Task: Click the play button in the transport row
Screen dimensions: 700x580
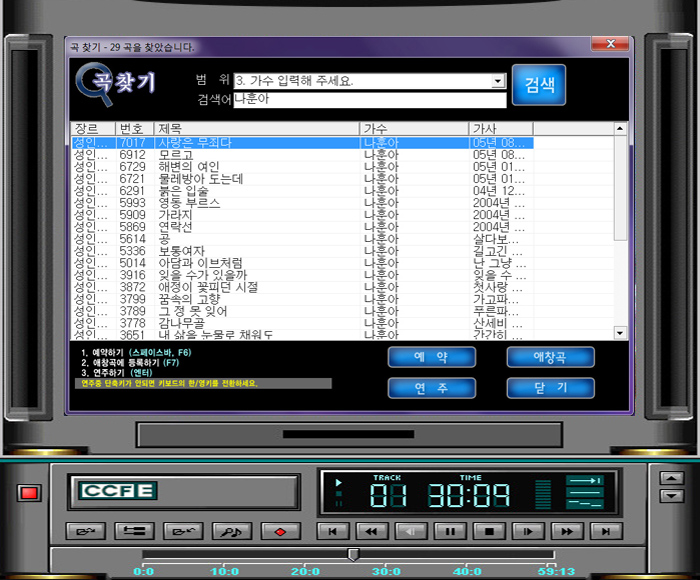Action: [x=528, y=531]
